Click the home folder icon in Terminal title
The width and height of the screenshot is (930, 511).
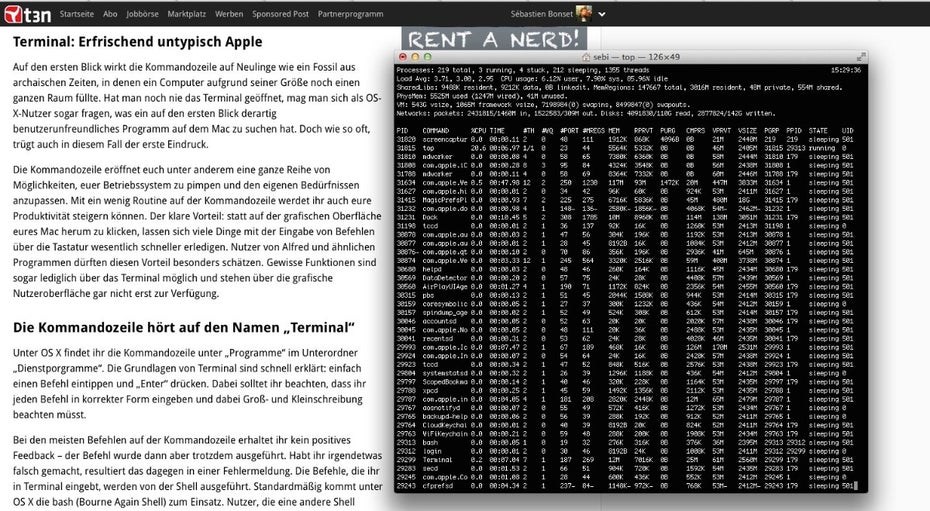(x=586, y=58)
